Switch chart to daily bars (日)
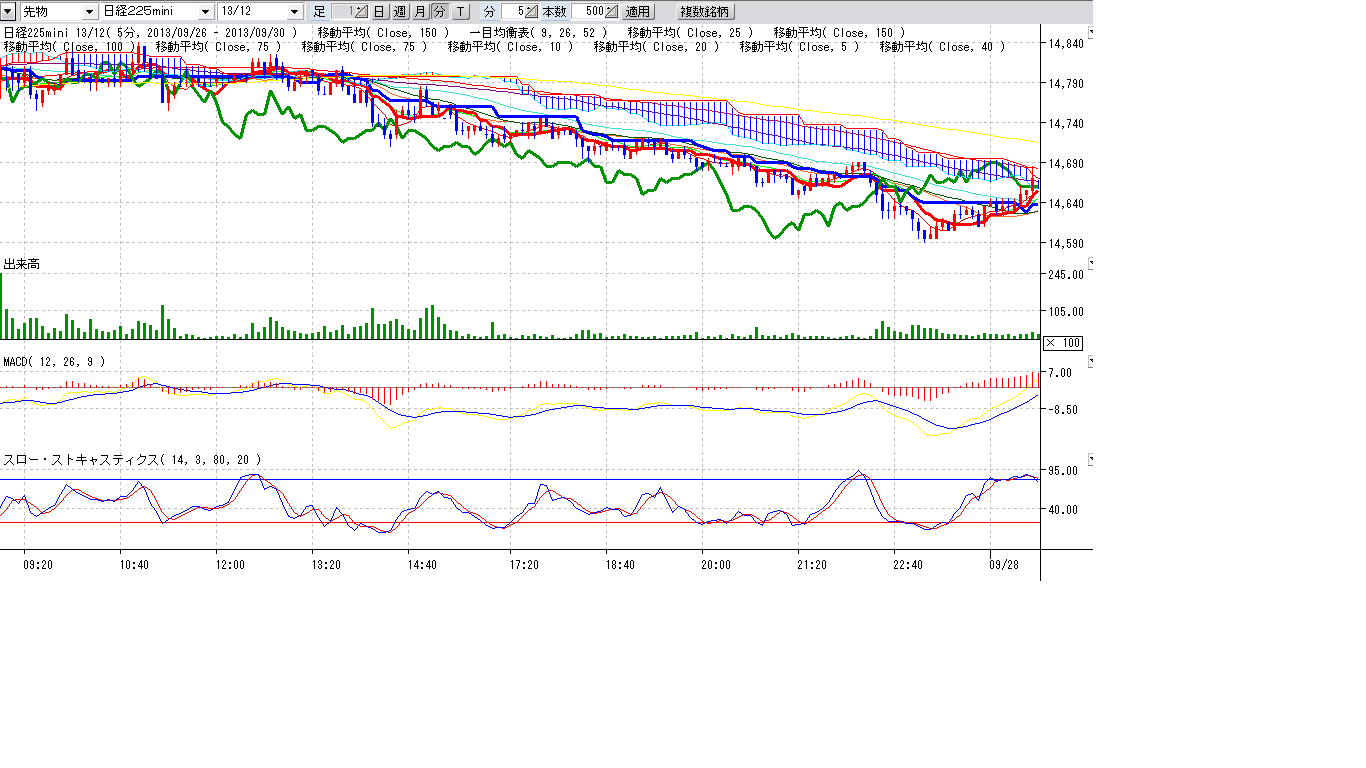 (380, 12)
